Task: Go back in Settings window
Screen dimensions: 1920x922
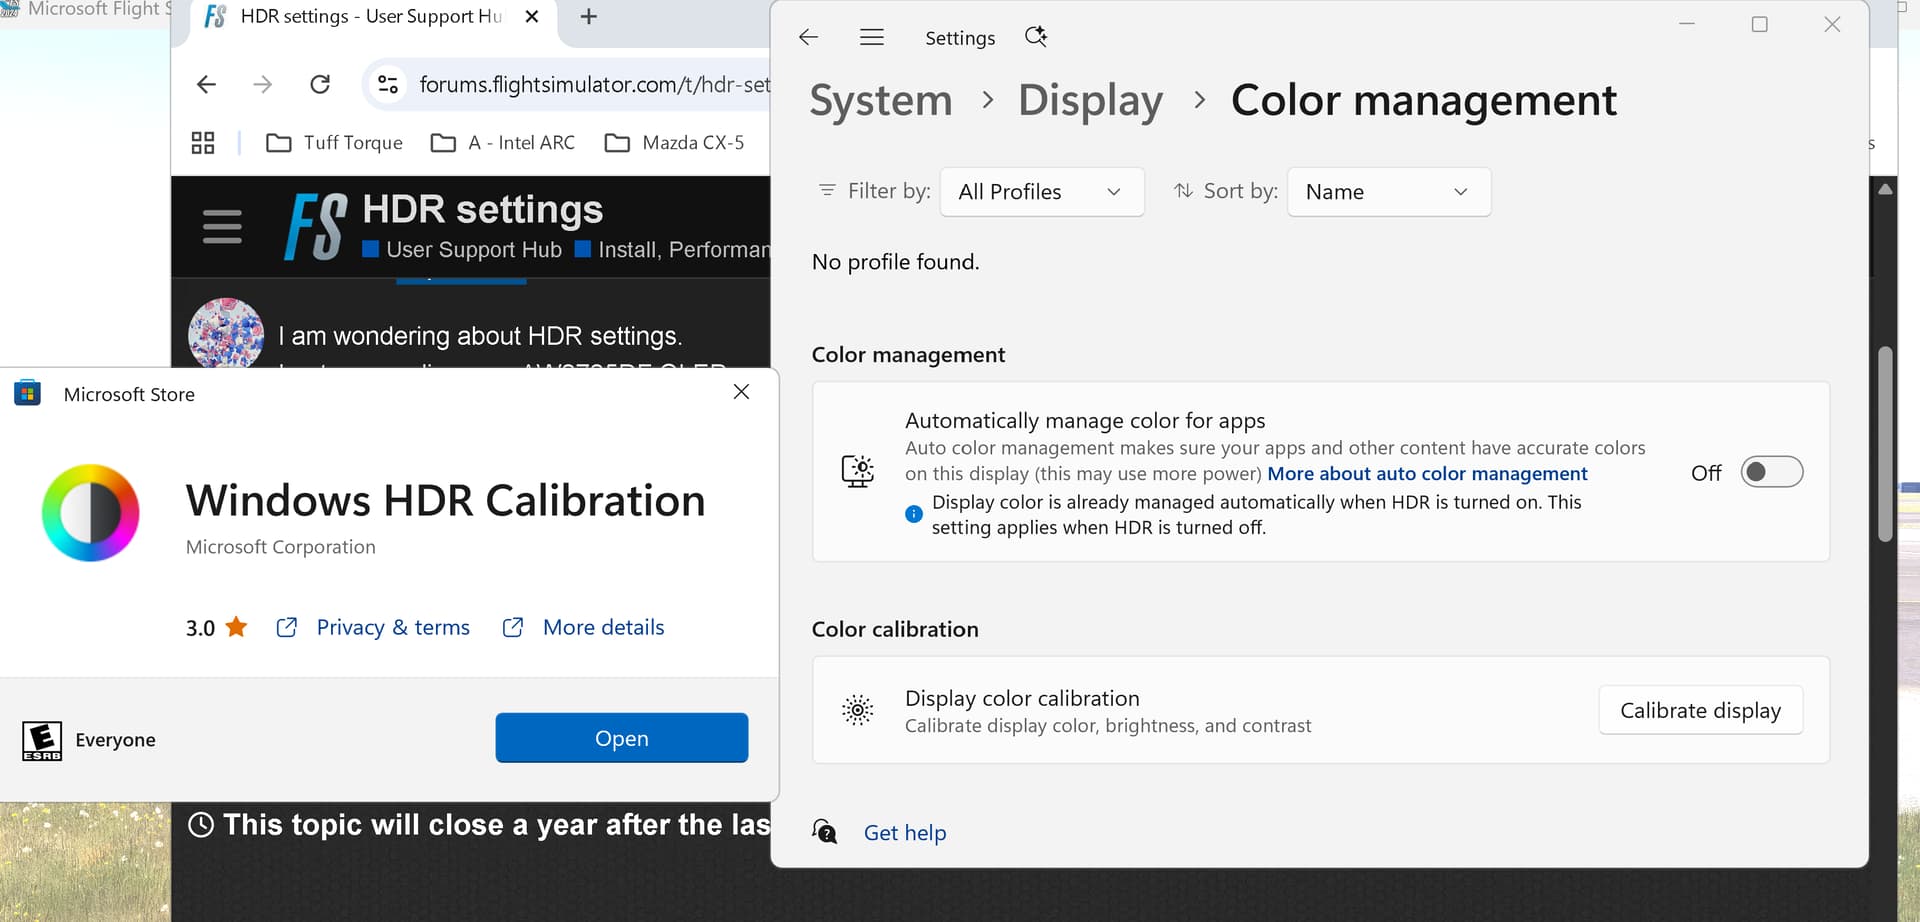Action: (x=809, y=37)
